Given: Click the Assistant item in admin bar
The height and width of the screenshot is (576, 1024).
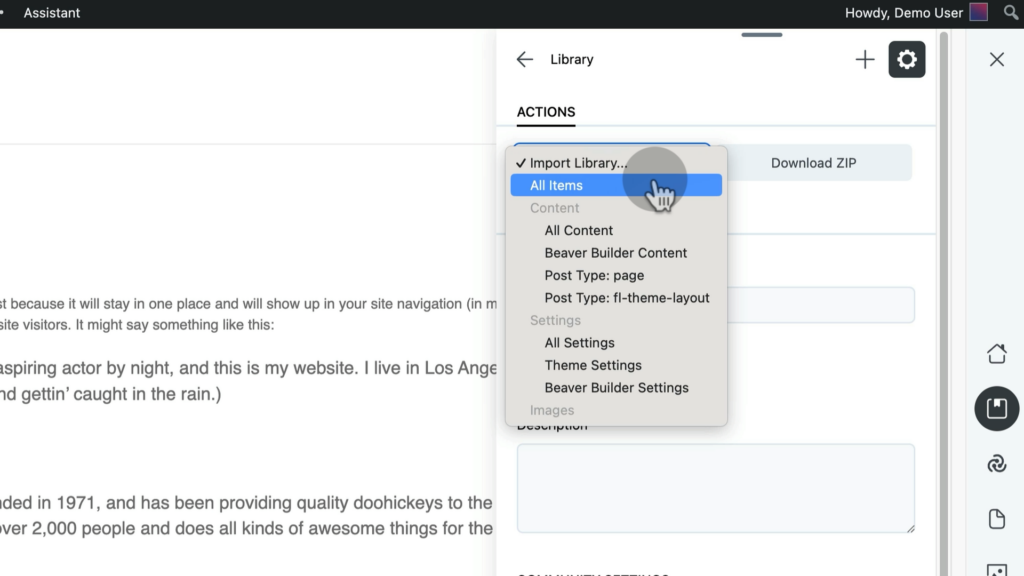Looking at the screenshot, I should 52,13.
